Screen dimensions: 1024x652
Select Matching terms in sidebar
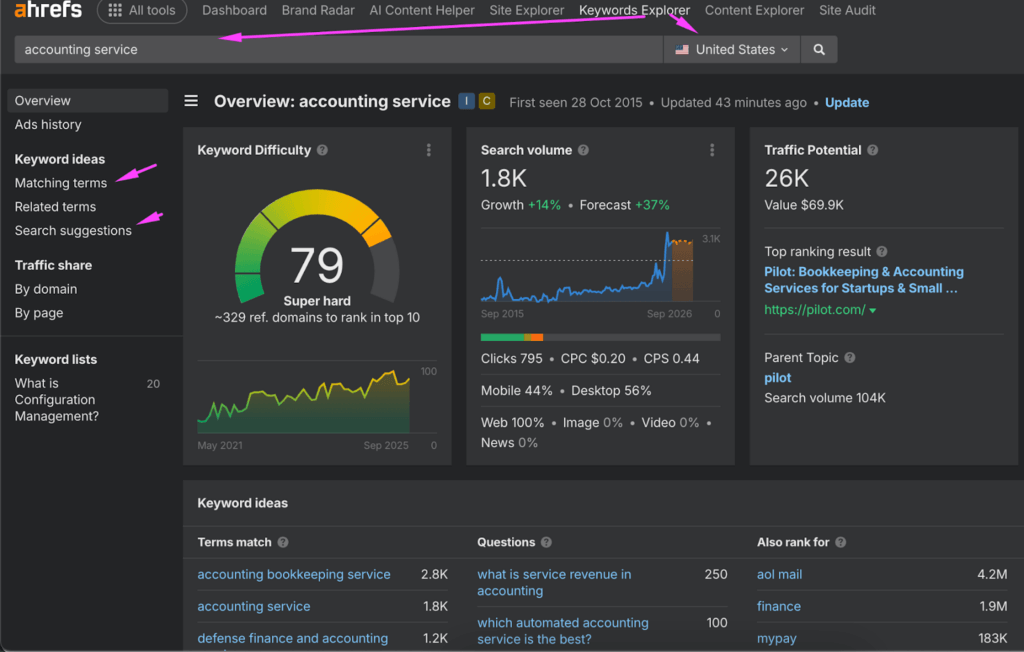pyautogui.click(x=61, y=183)
